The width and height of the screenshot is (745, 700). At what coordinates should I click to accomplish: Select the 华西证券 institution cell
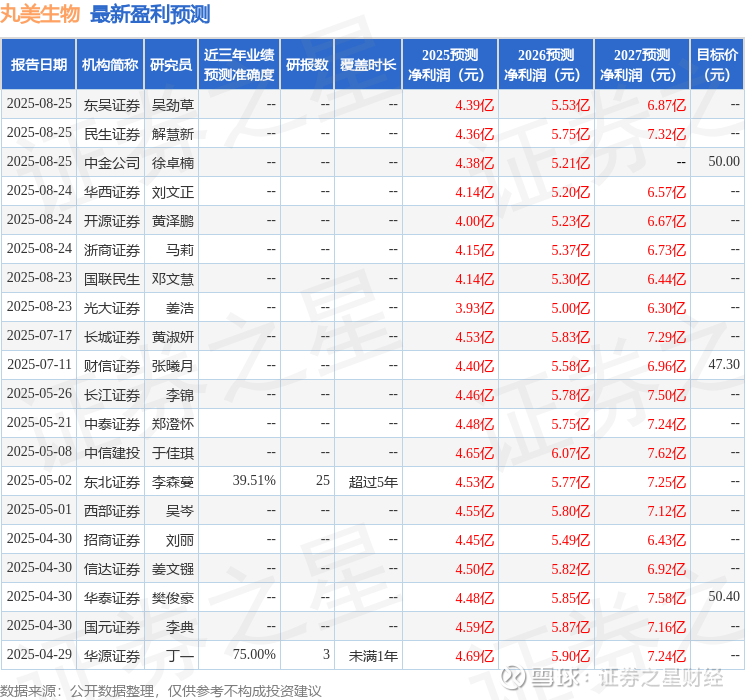pos(112,192)
